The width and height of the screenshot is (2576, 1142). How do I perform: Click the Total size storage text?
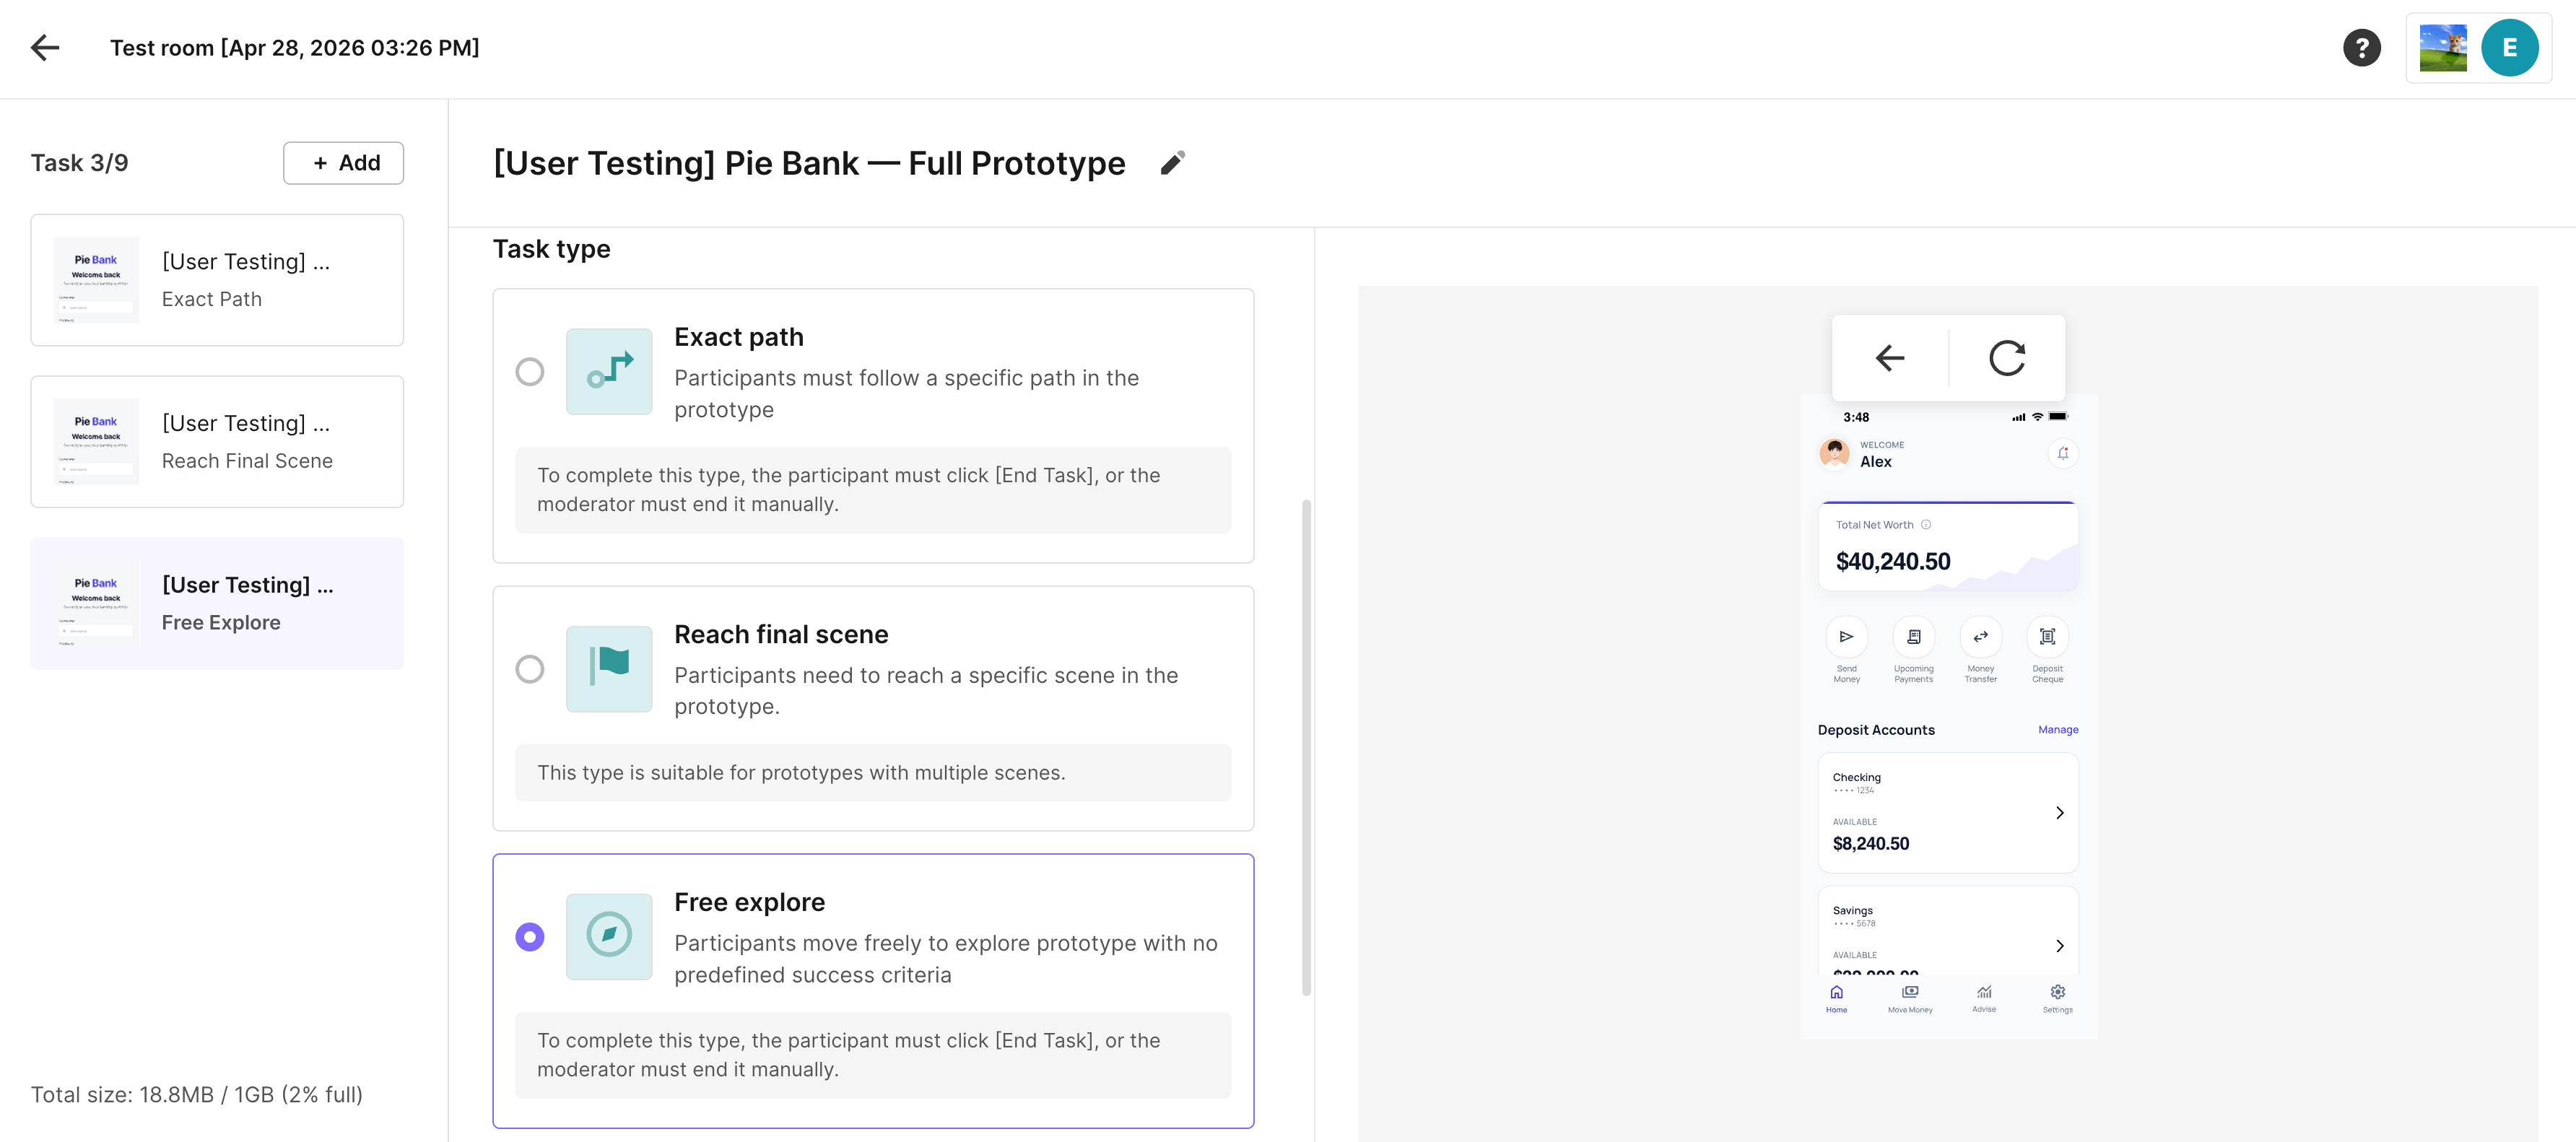pos(197,1094)
